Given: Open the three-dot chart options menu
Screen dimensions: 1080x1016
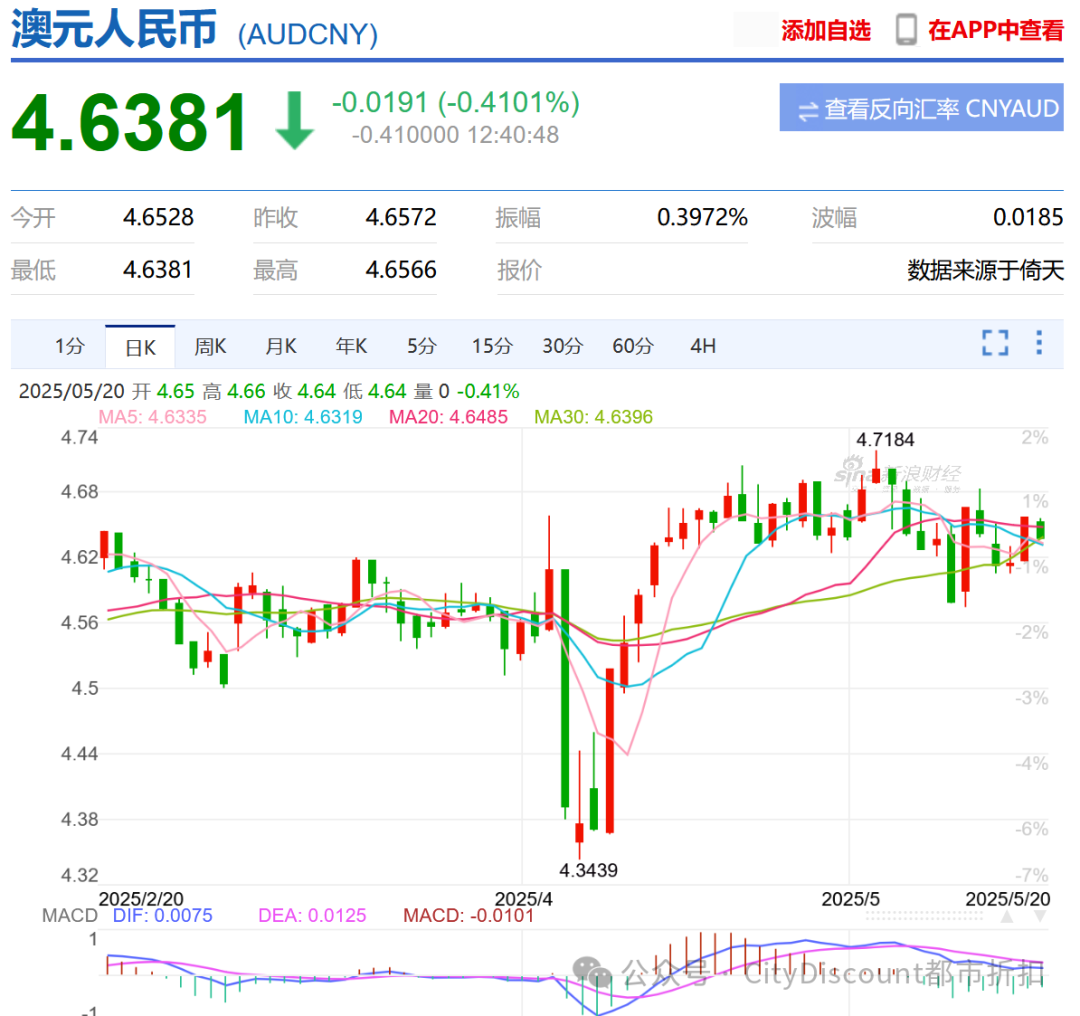Looking at the screenshot, I should [1039, 342].
